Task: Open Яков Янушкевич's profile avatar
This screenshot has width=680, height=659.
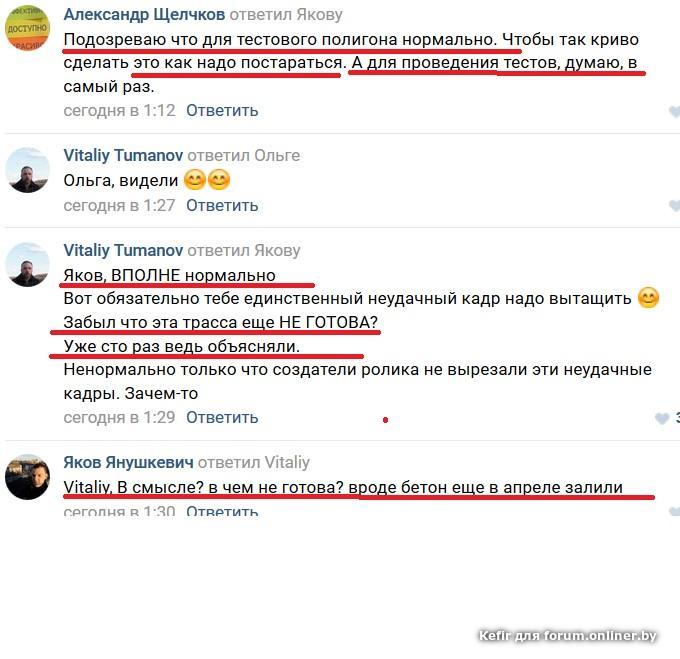Action: 27,477
